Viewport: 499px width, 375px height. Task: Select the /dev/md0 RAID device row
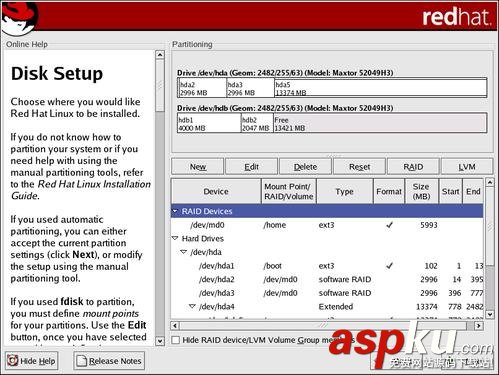coord(327,225)
